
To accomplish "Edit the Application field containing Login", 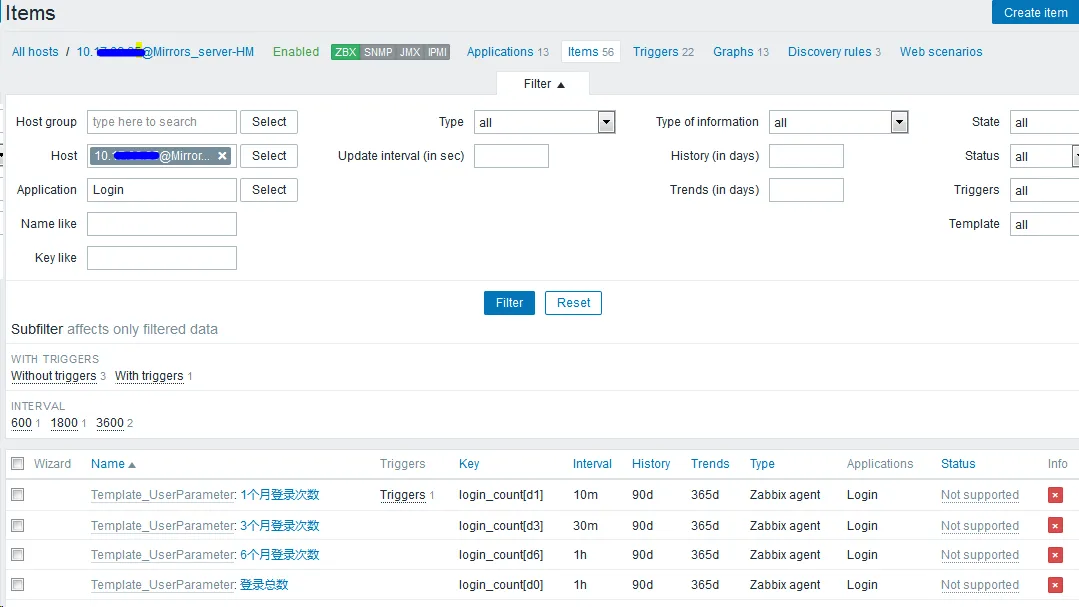I will [x=162, y=190].
